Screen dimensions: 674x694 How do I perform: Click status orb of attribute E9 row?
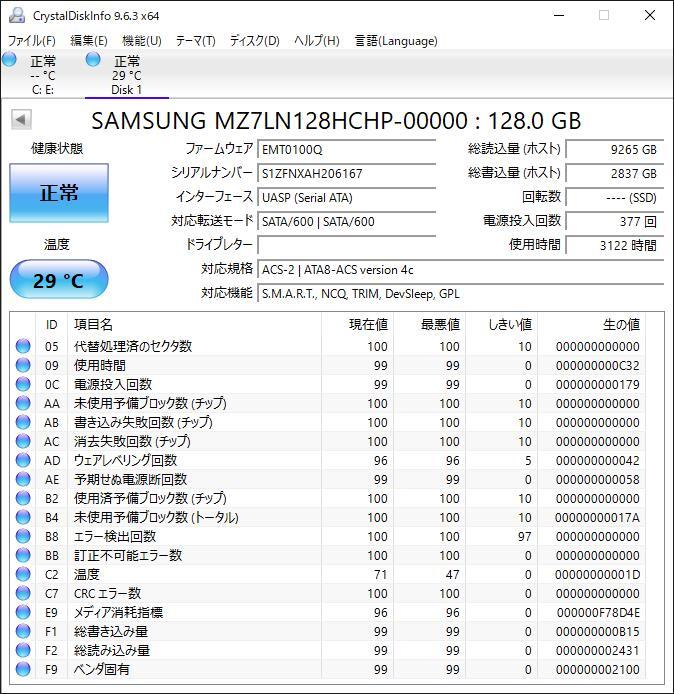pyautogui.click(x=23, y=613)
